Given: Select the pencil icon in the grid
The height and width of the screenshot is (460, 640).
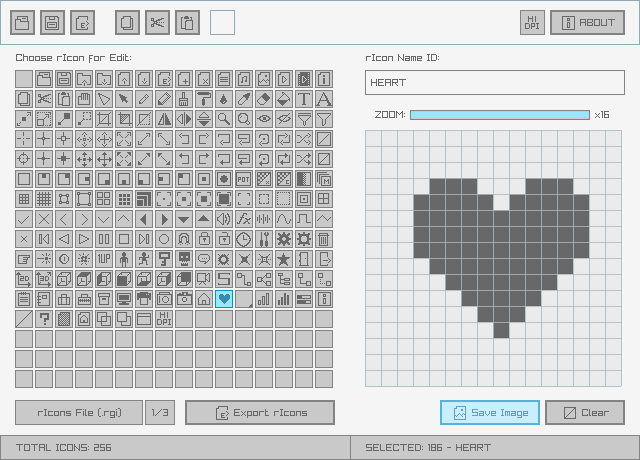Looking at the screenshot, I should [x=144, y=99].
